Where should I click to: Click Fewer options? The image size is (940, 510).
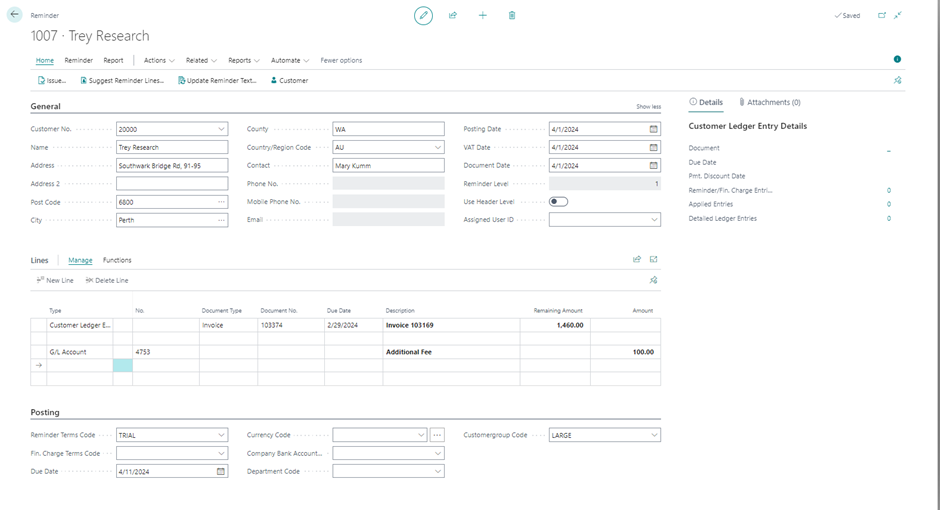pyautogui.click(x=341, y=61)
